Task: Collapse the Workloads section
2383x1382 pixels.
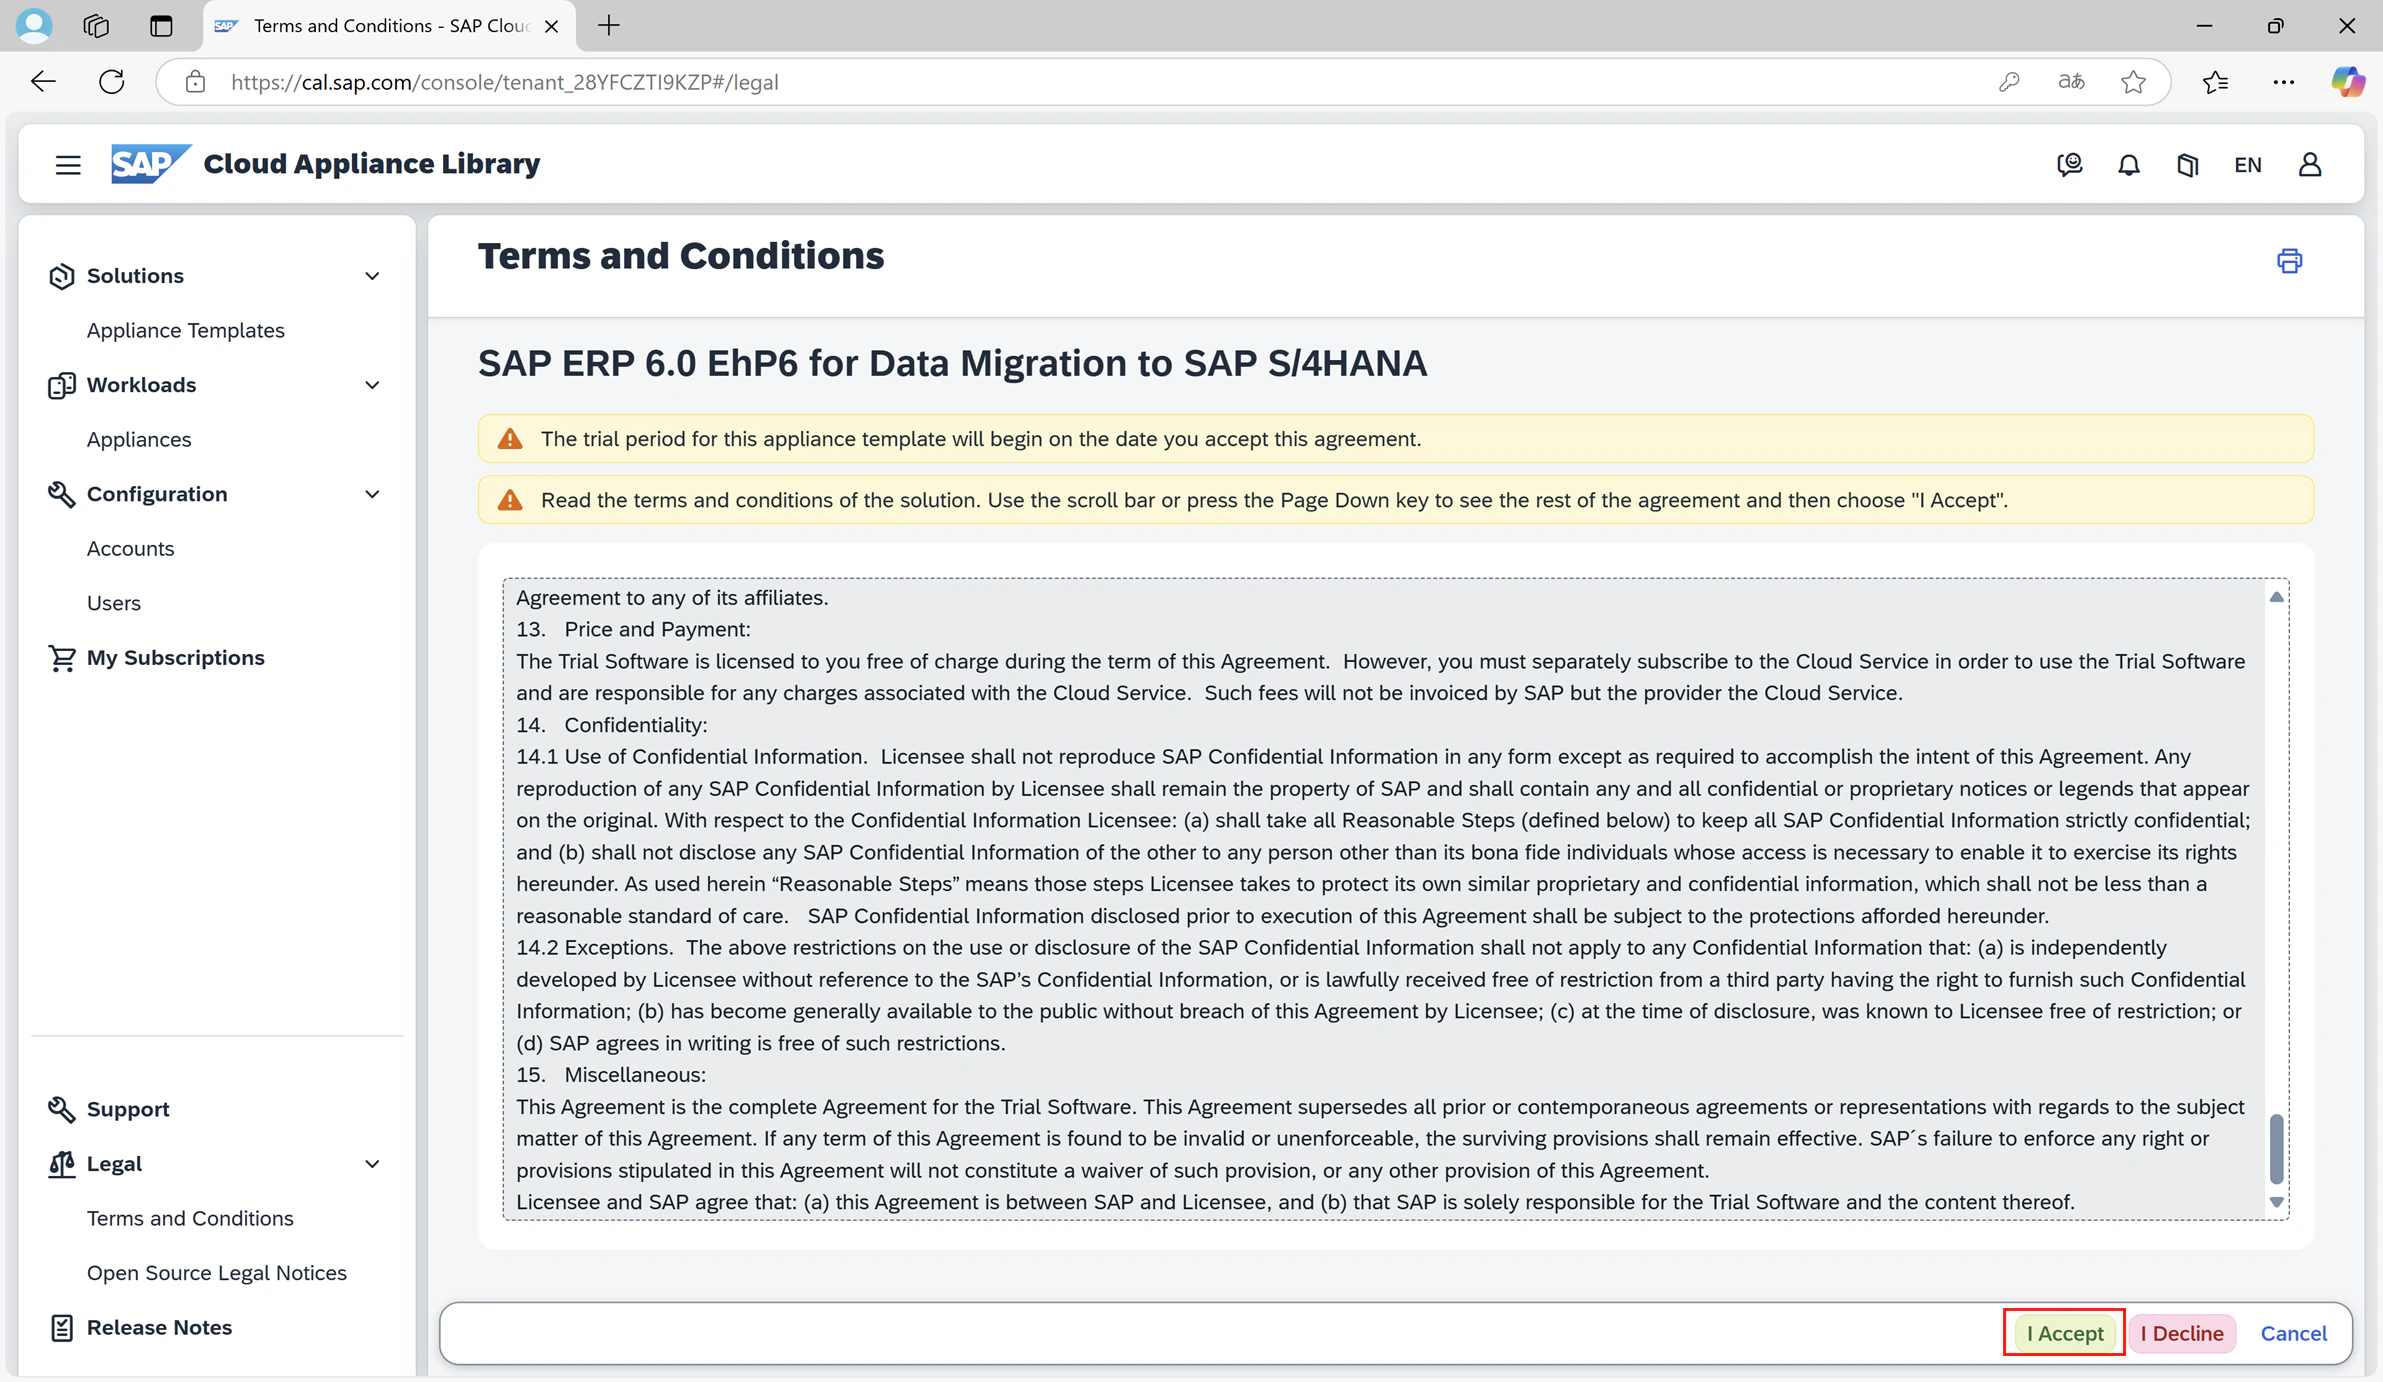Action: pyautogui.click(x=372, y=385)
